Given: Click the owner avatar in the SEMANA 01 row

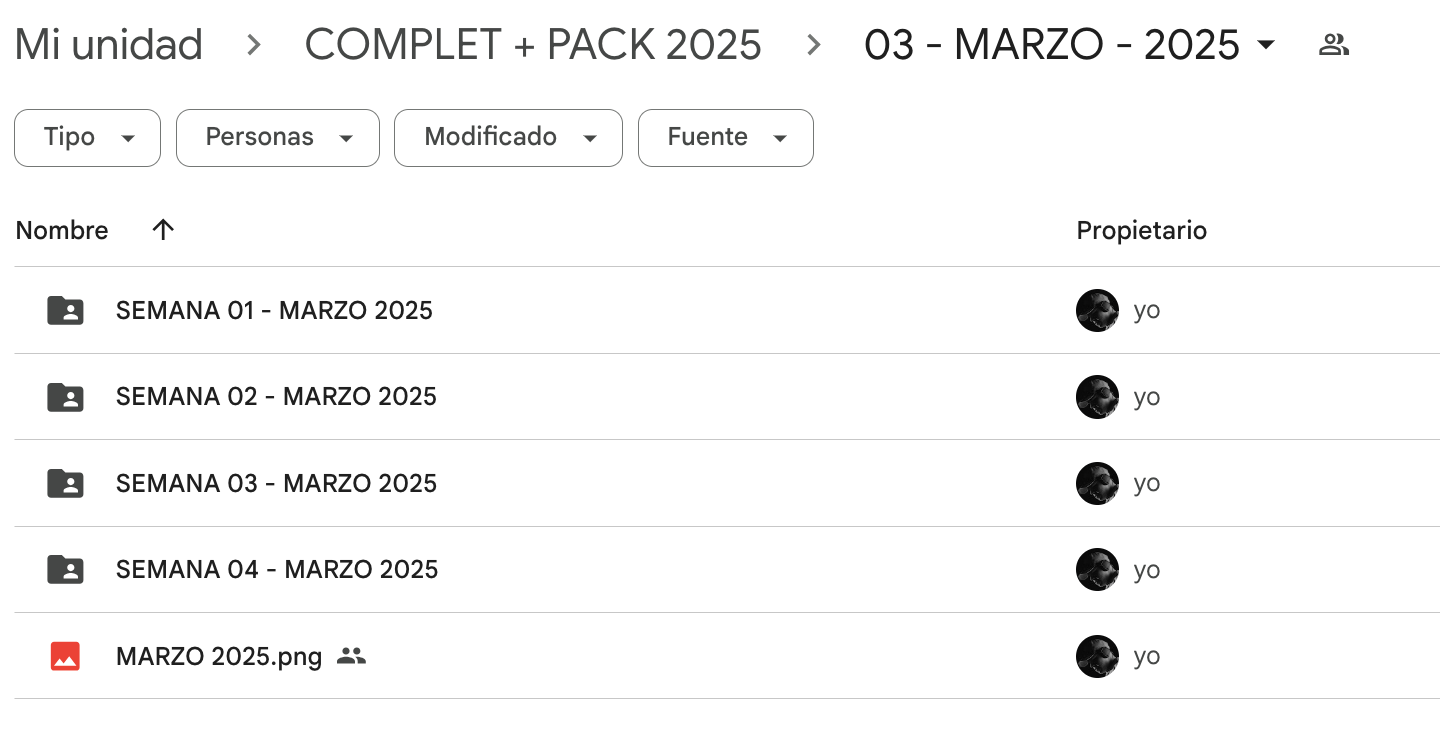Looking at the screenshot, I should pos(1097,310).
